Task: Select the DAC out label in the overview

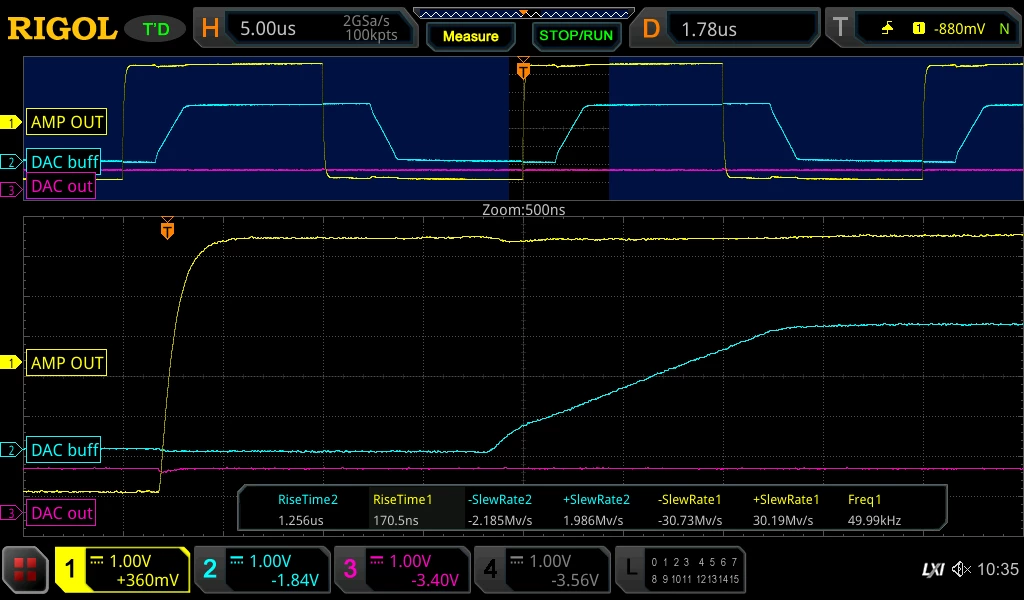Action: click(x=61, y=187)
